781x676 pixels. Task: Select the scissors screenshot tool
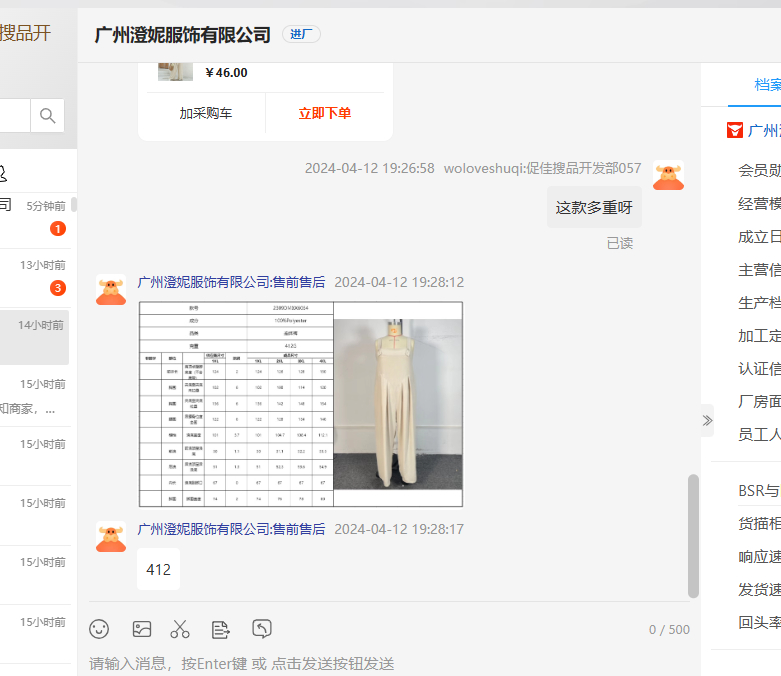[x=180, y=629]
